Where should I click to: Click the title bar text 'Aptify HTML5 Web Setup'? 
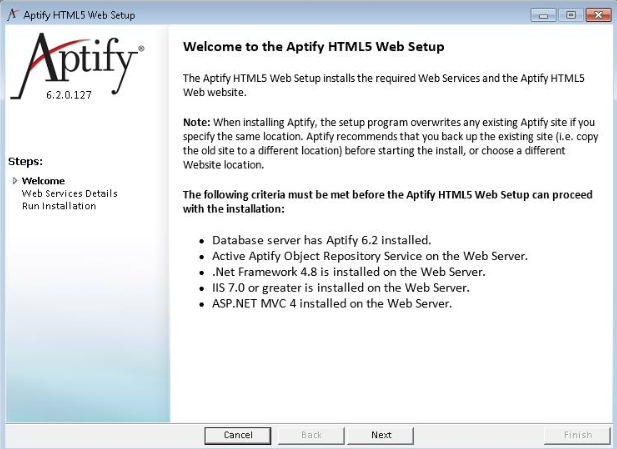(x=79, y=15)
